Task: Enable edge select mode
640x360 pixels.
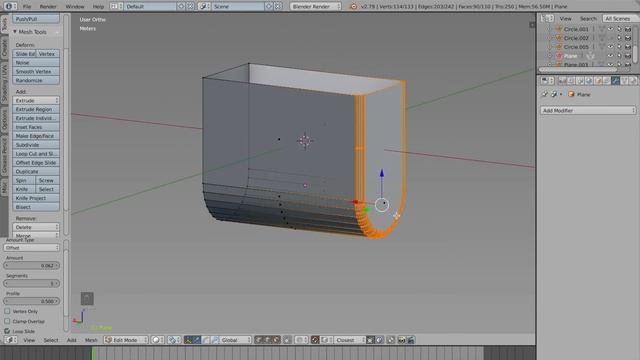Action: [x=267, y=340]
